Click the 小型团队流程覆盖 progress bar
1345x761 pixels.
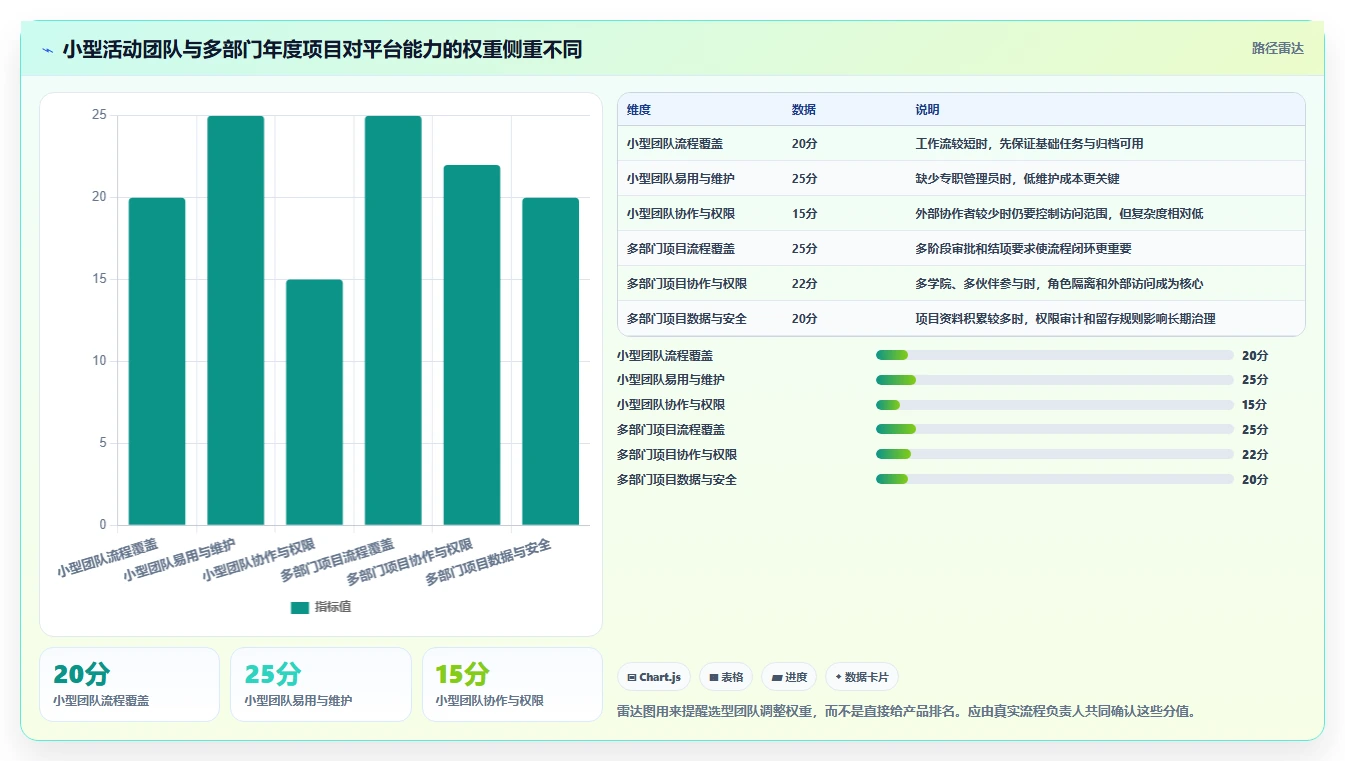pos(1054,355)
